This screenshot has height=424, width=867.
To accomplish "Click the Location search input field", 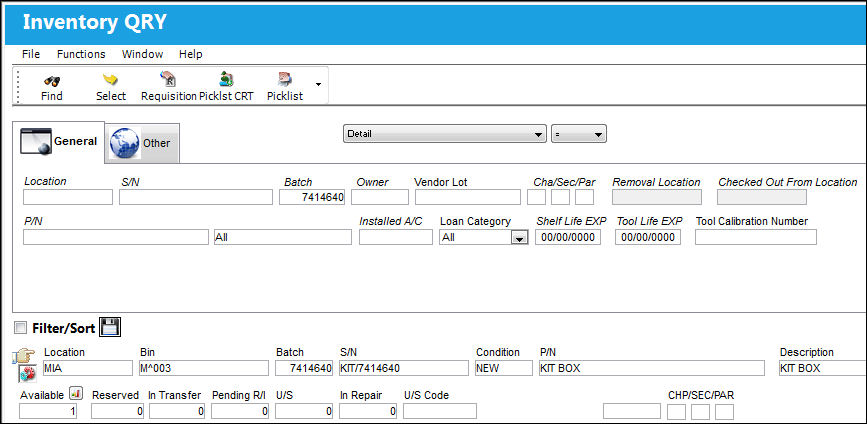I will (68, 197).
